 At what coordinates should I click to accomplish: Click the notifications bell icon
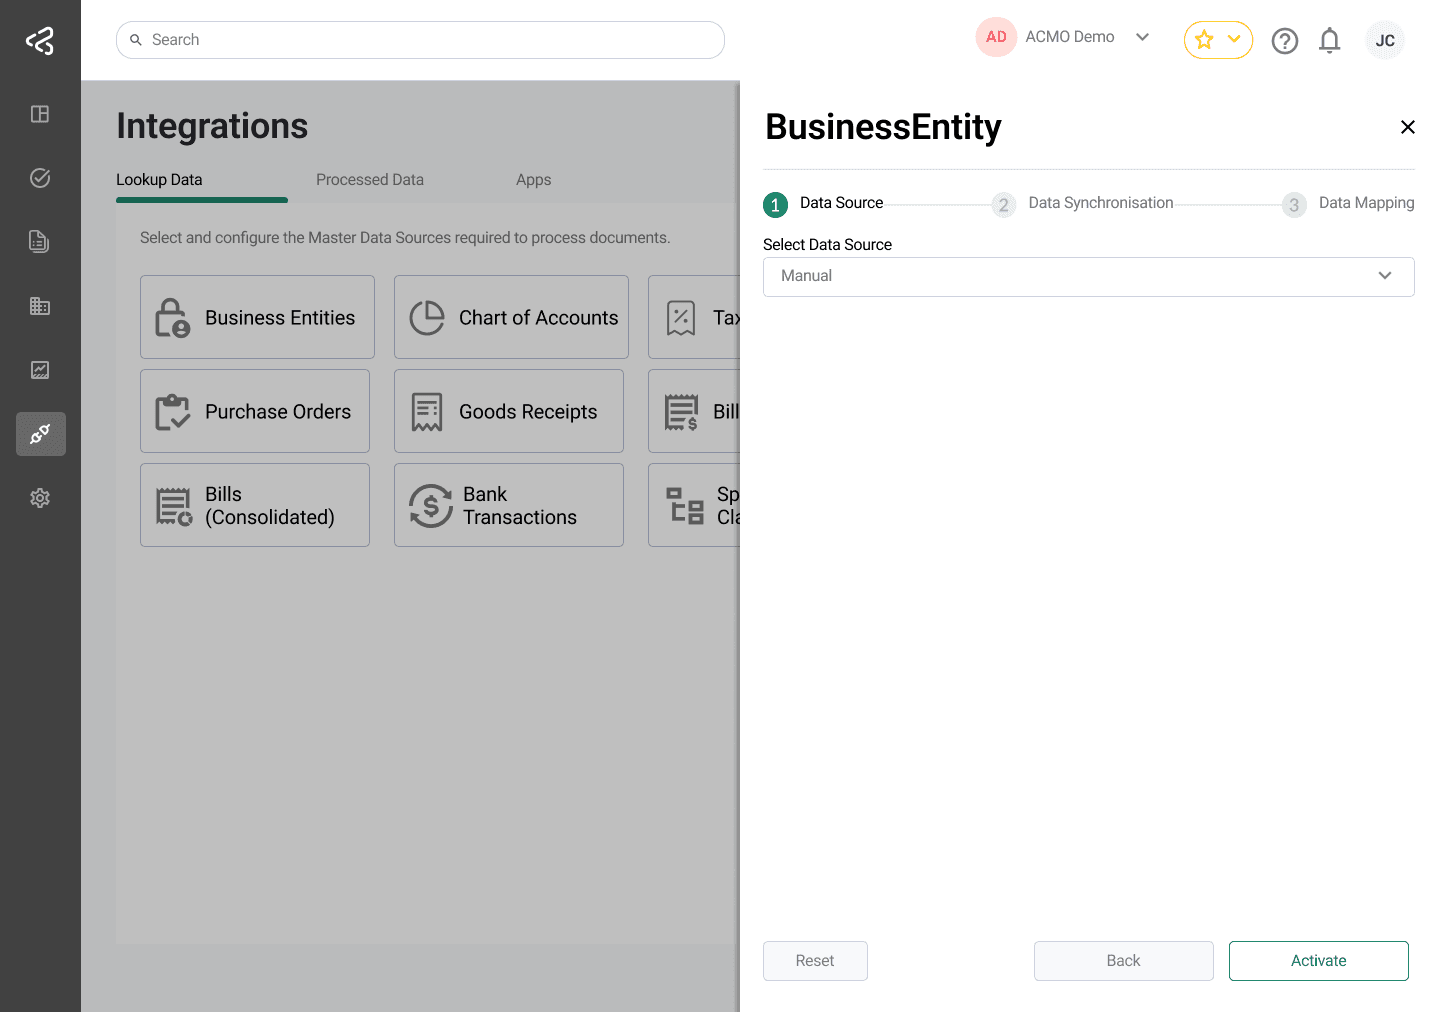1329,40
